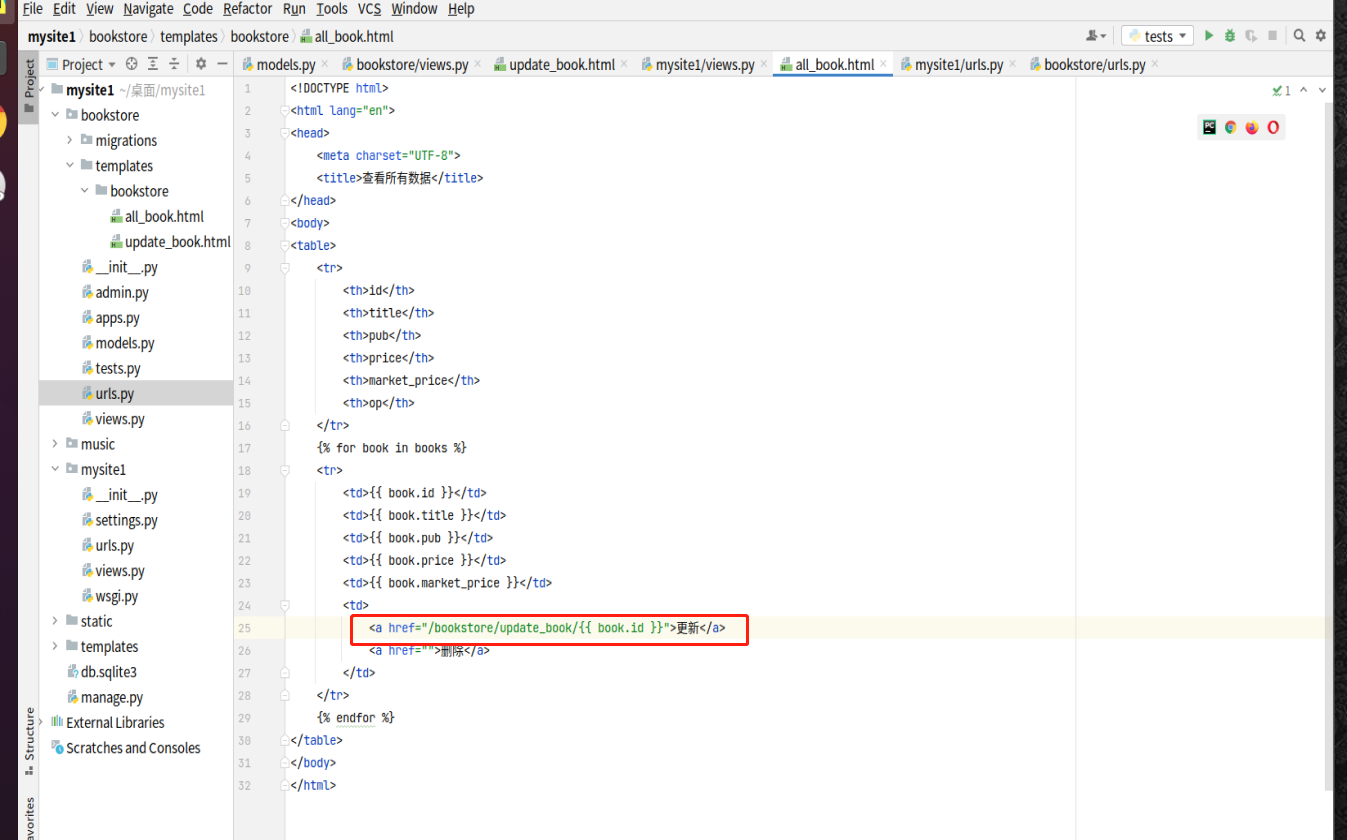Start debugging with the bug icon
The image size is (1347, 840).
point(1230,36)
